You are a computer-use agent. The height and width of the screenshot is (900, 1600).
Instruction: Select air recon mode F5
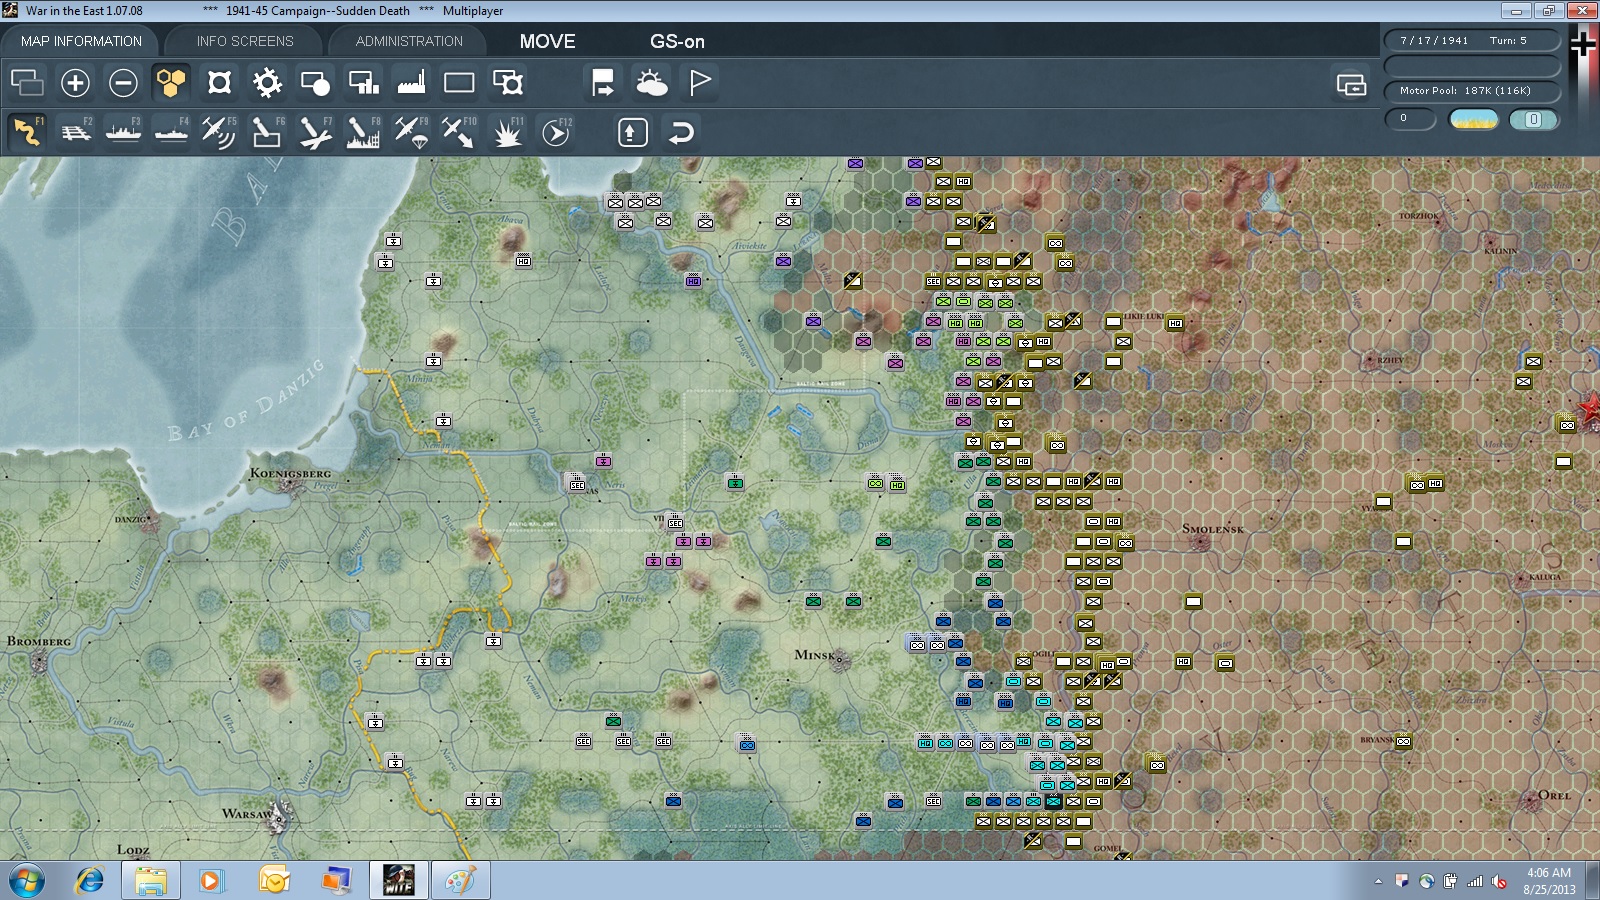[219, 132]
